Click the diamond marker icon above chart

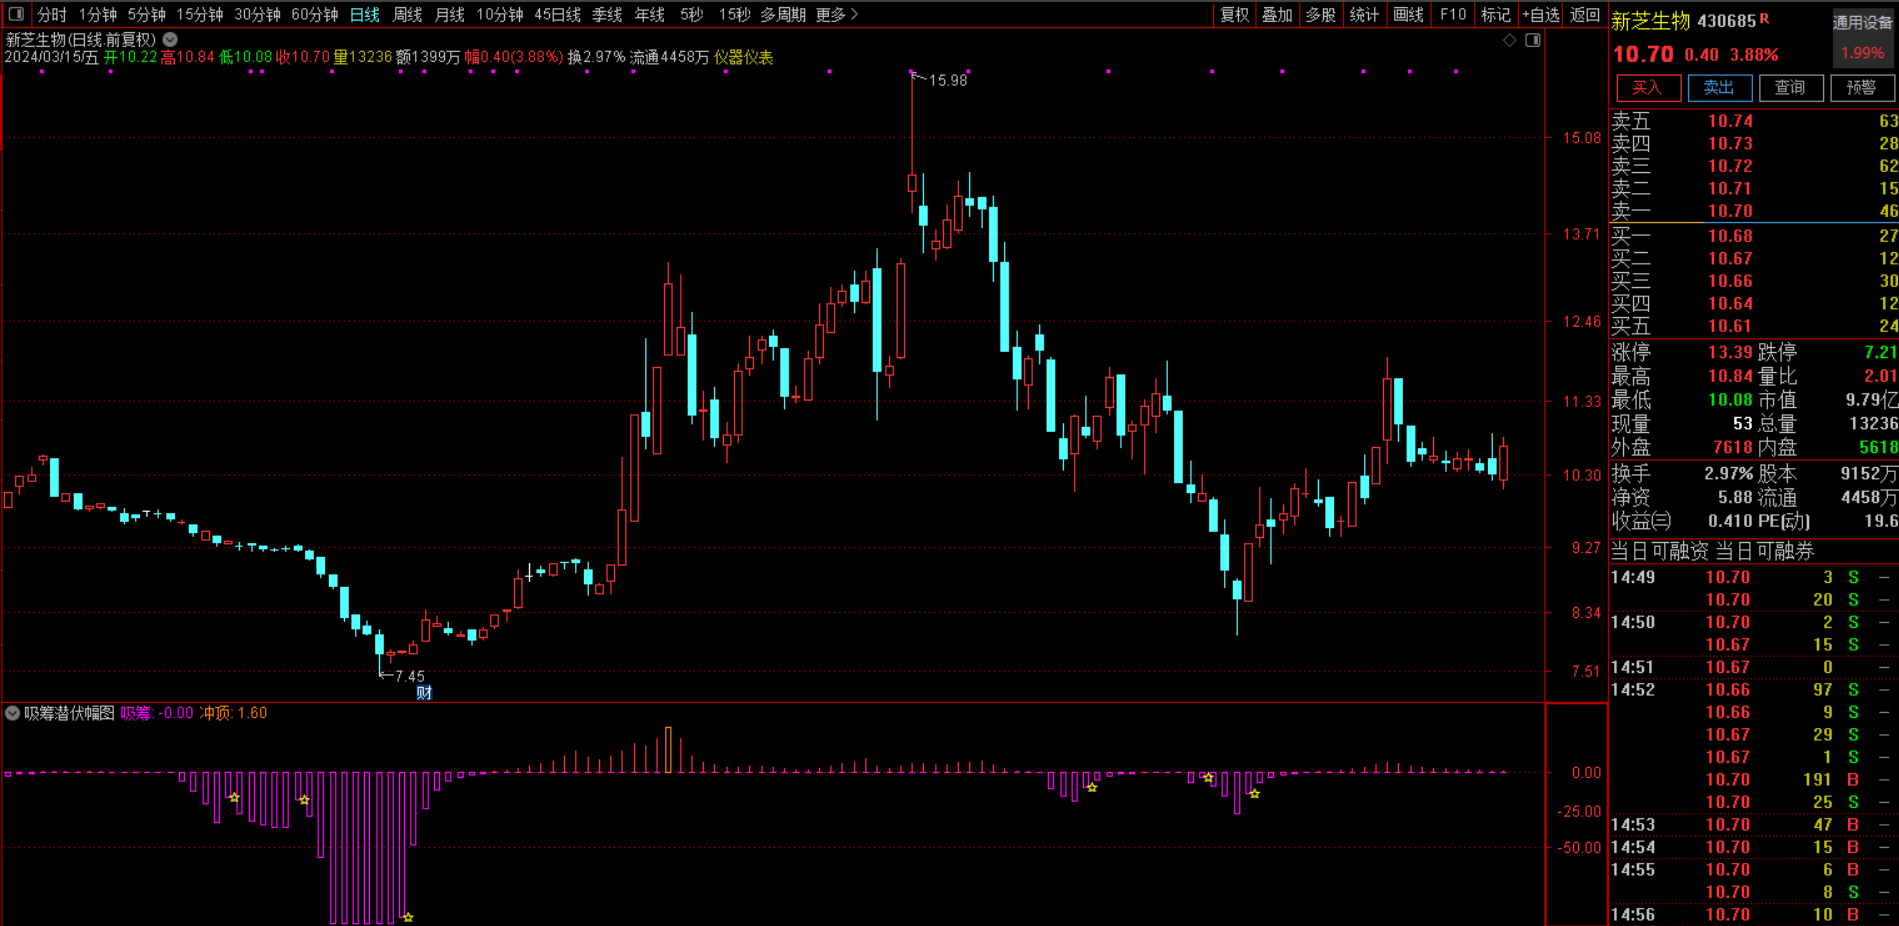[x=1510, y=40]
